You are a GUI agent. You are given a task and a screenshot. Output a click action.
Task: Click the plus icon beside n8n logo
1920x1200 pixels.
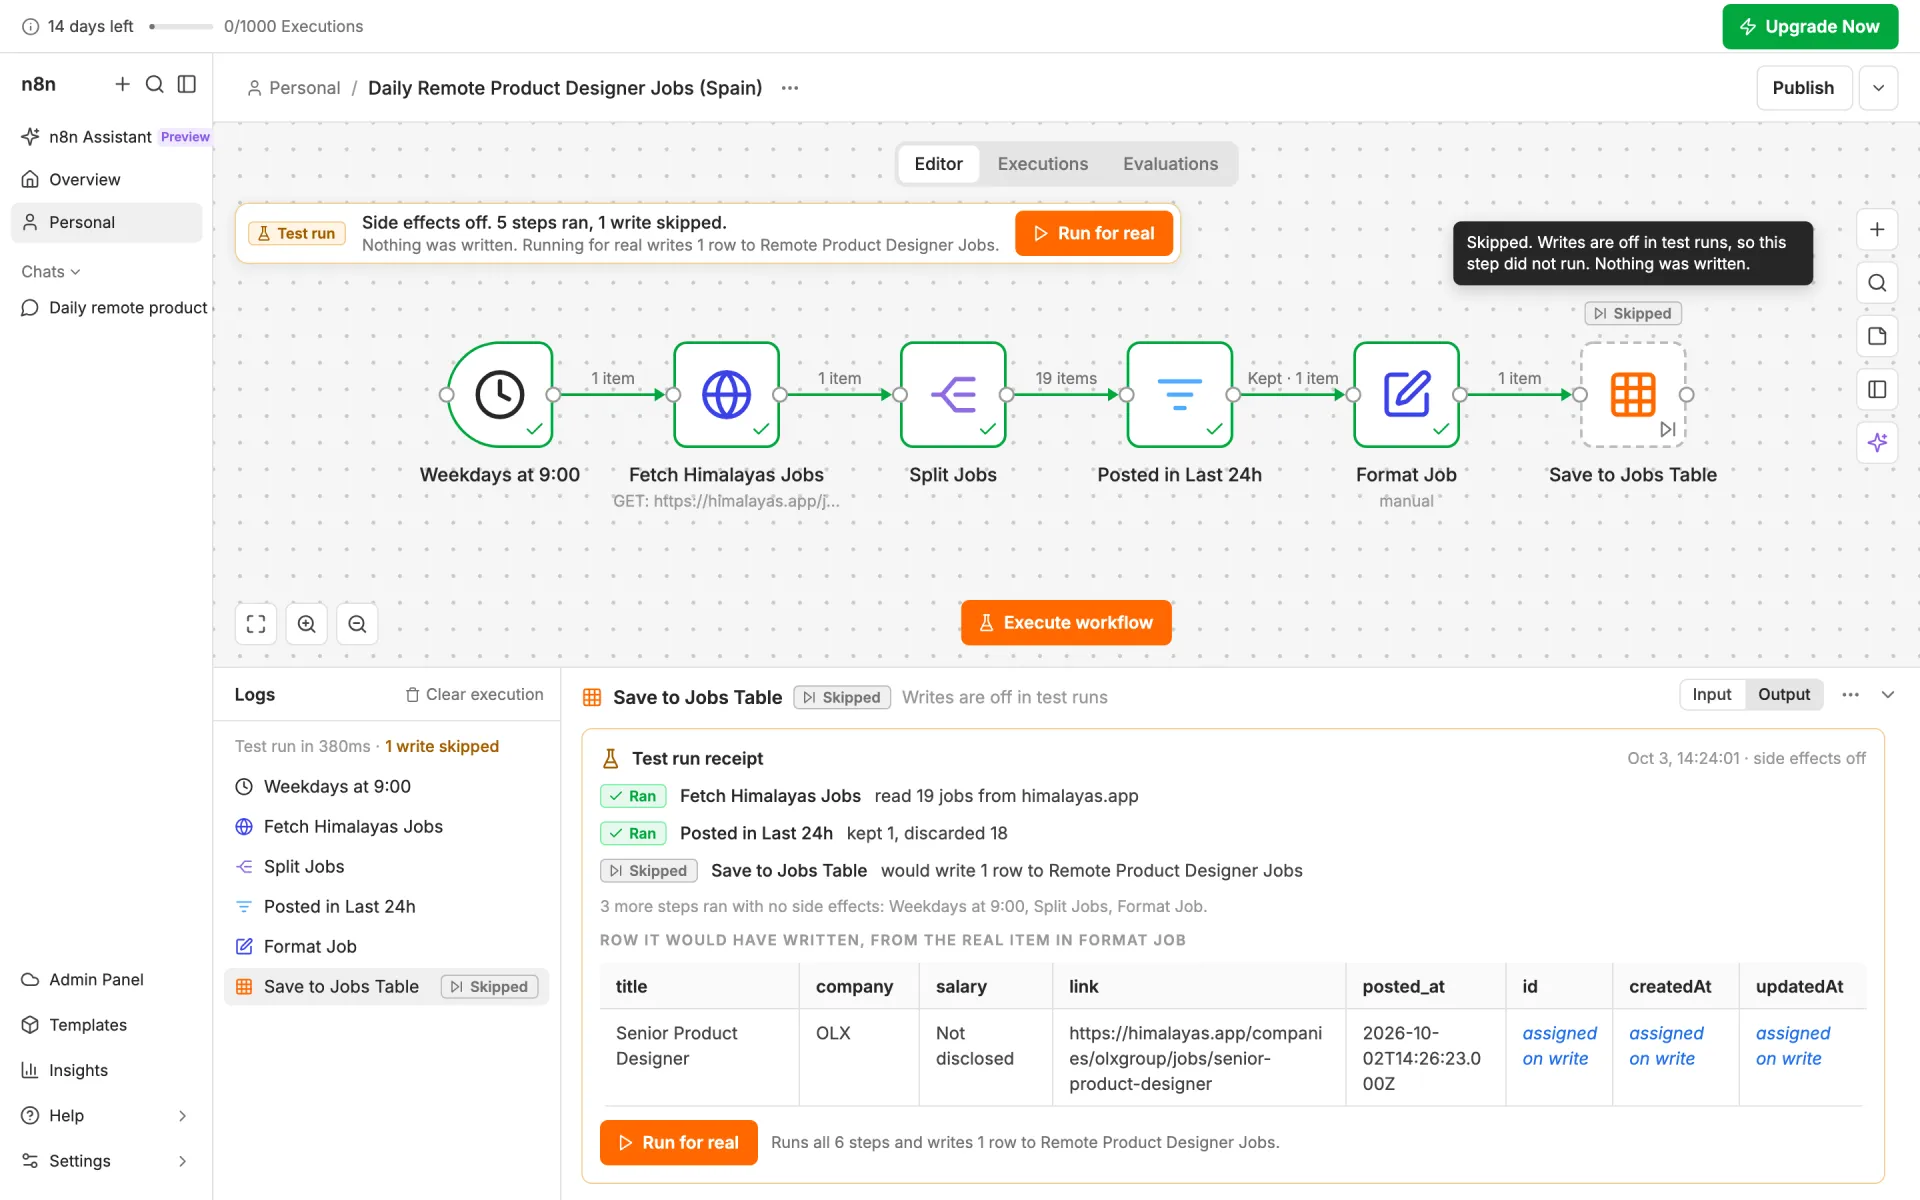122,84
